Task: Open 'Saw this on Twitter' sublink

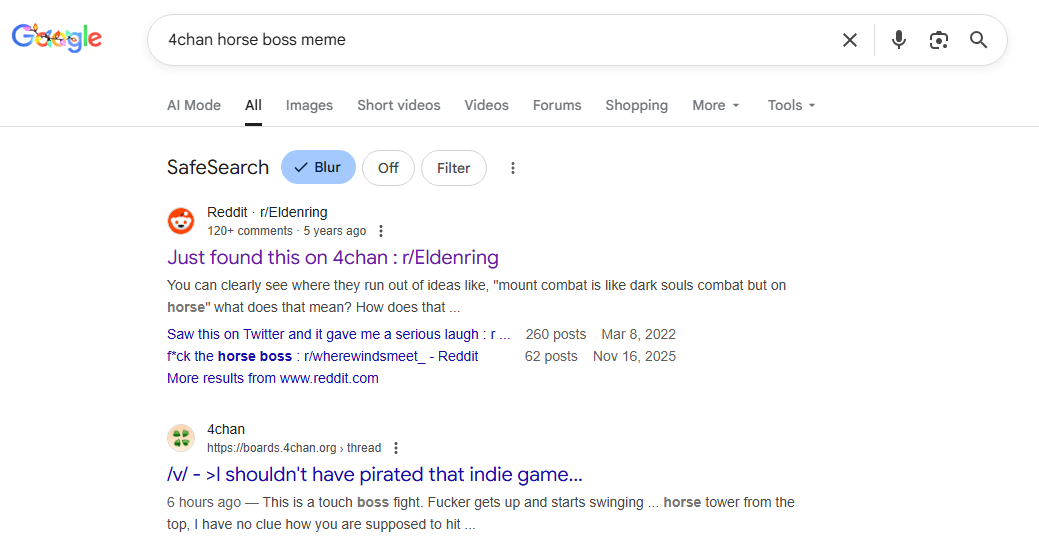Action: tap(339, 334)
